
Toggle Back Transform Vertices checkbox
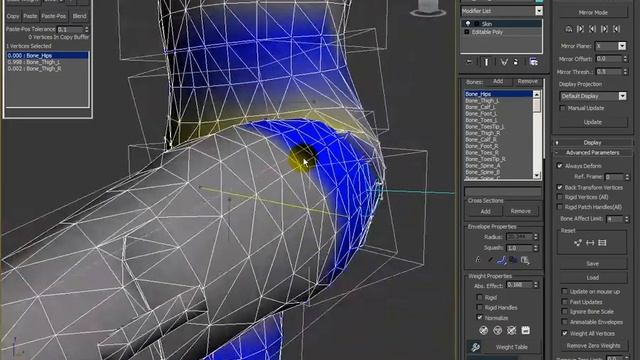(x=560, y=187)
